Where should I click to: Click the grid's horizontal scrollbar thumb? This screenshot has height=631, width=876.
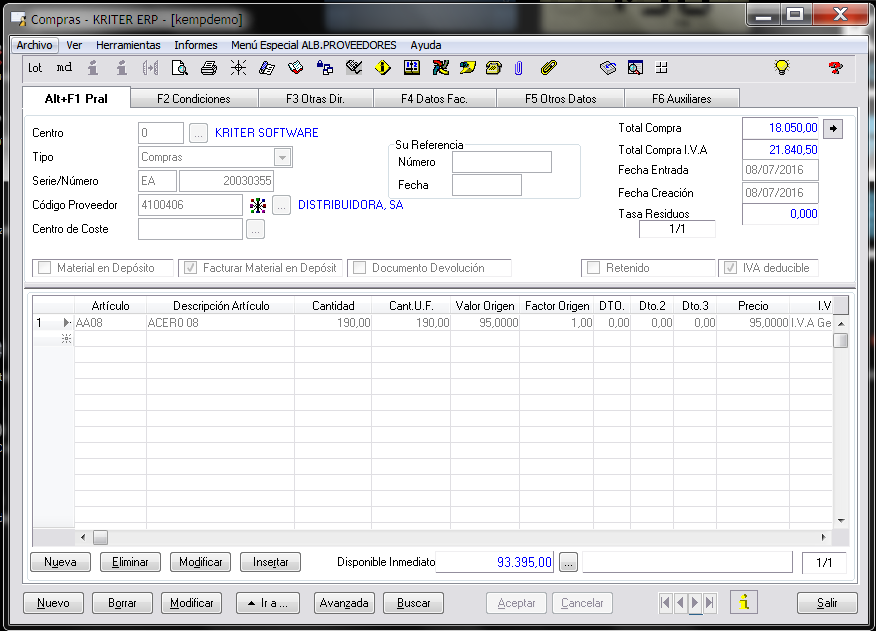(x=101, y=538)
